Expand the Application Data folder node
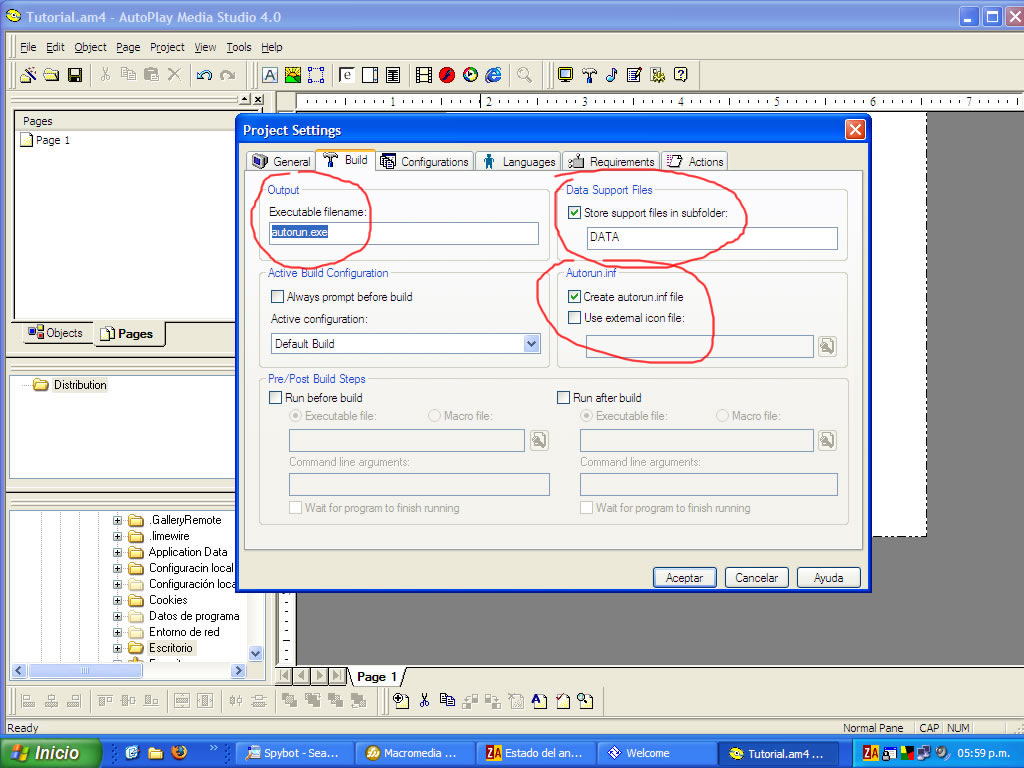The width and height of the screenshot is (1024, 768). 118,552
